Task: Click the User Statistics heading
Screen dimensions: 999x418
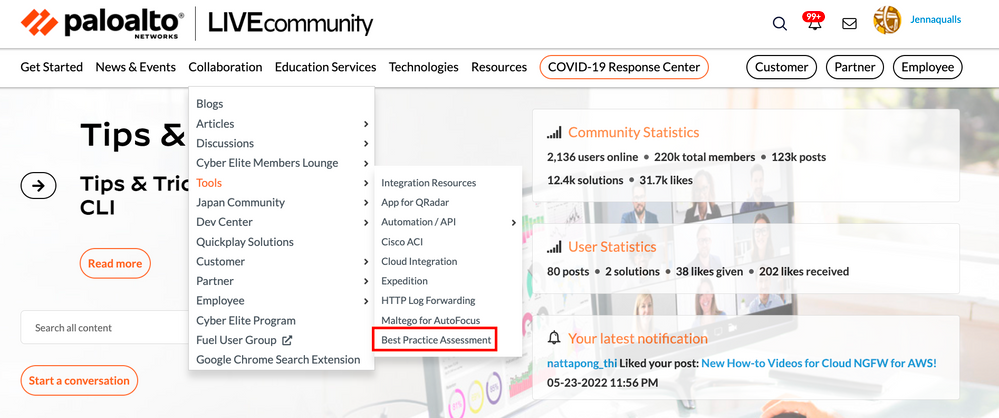Action: pyautogui.click(x=612, y=247)
